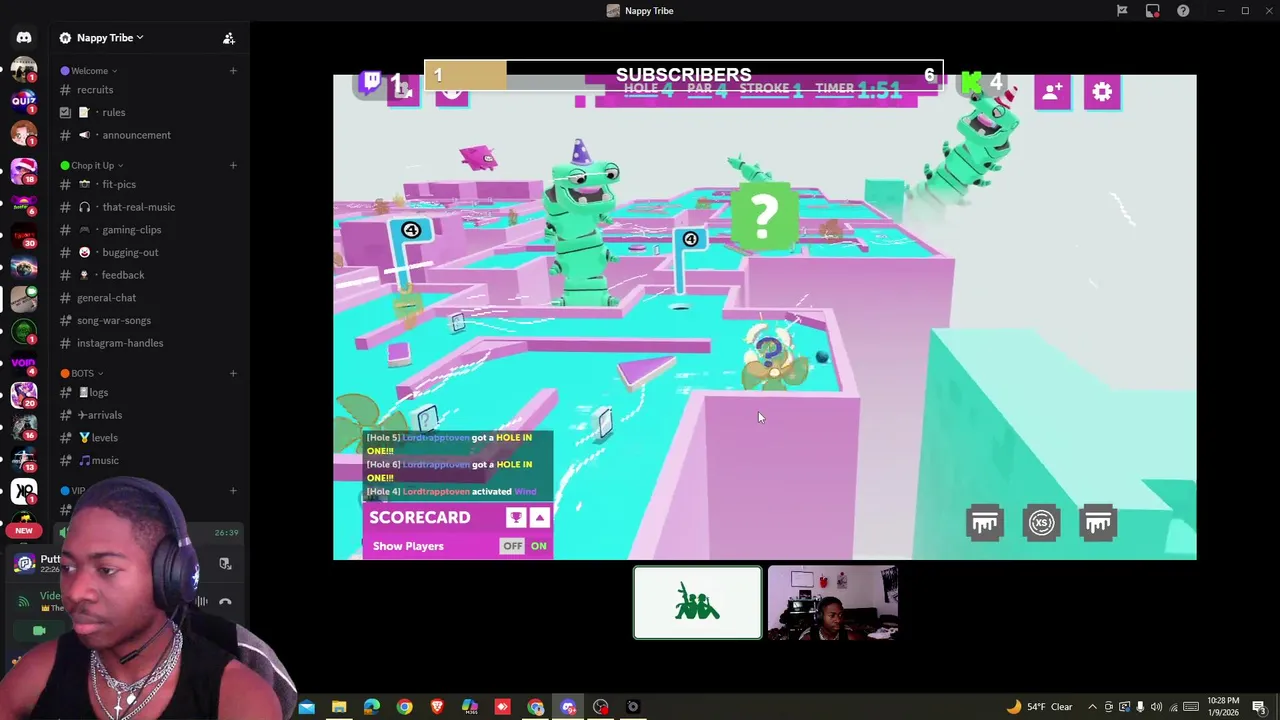Screen dimensions: 1280x720
Task: Click the XS emote button in game
Action: pyautogui.click(x=1042, y=523)
